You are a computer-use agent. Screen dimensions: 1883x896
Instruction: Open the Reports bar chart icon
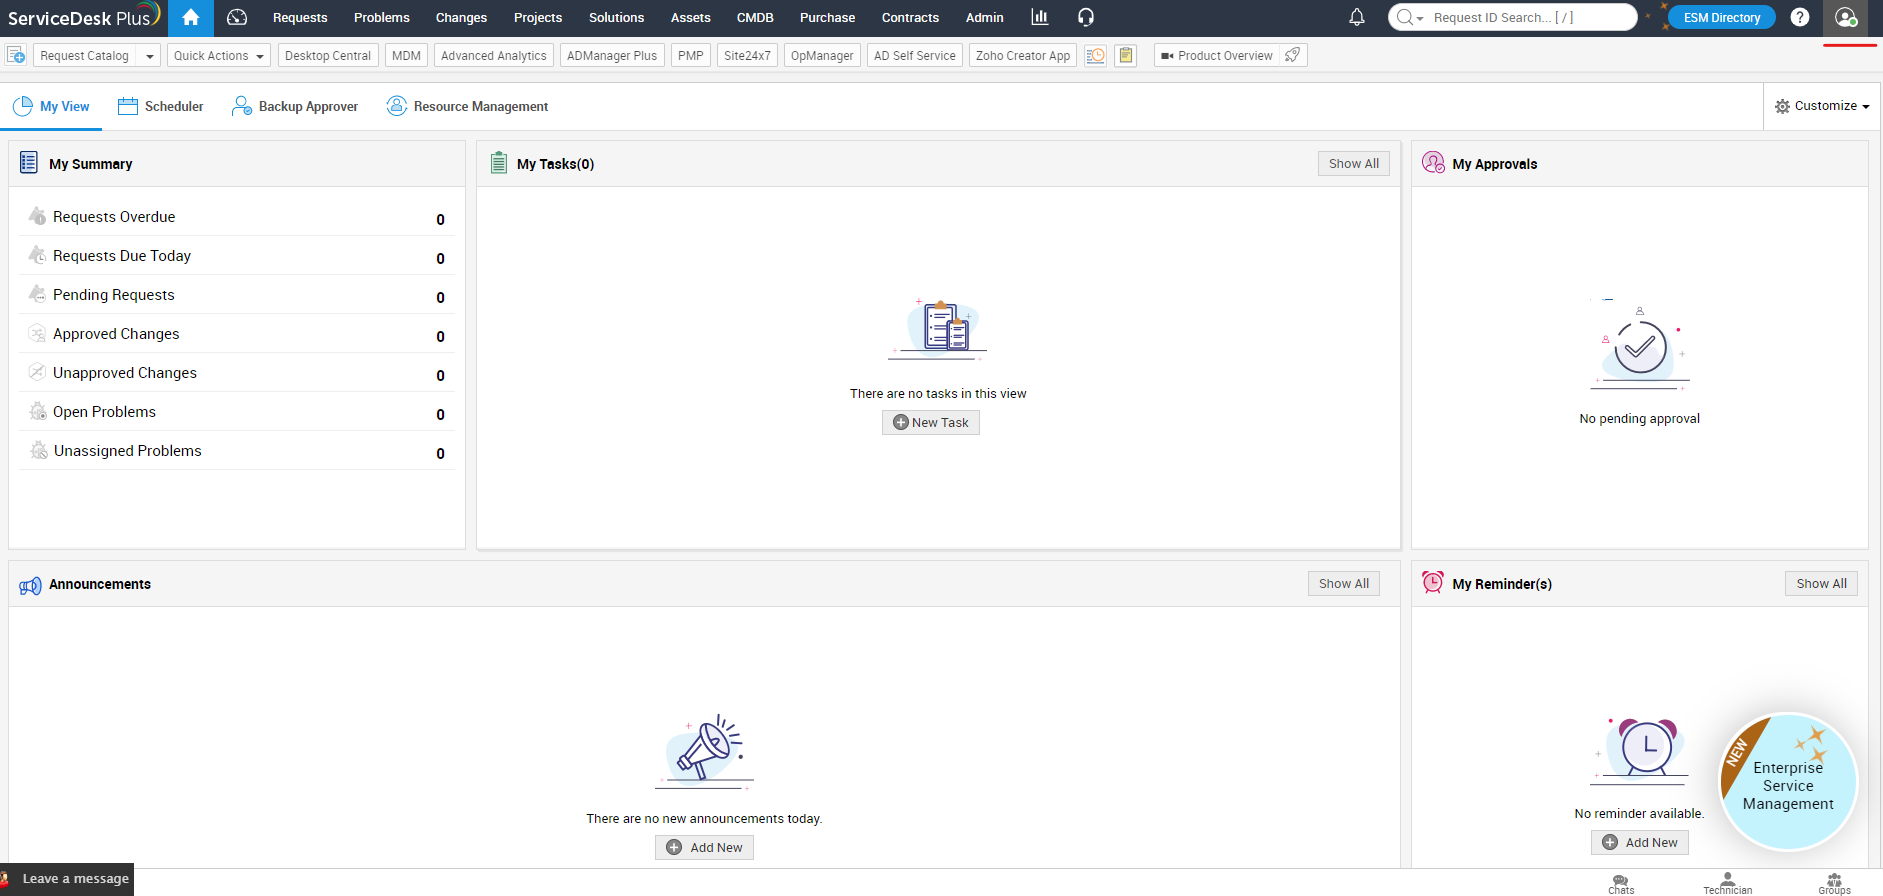click(1040, 18)
